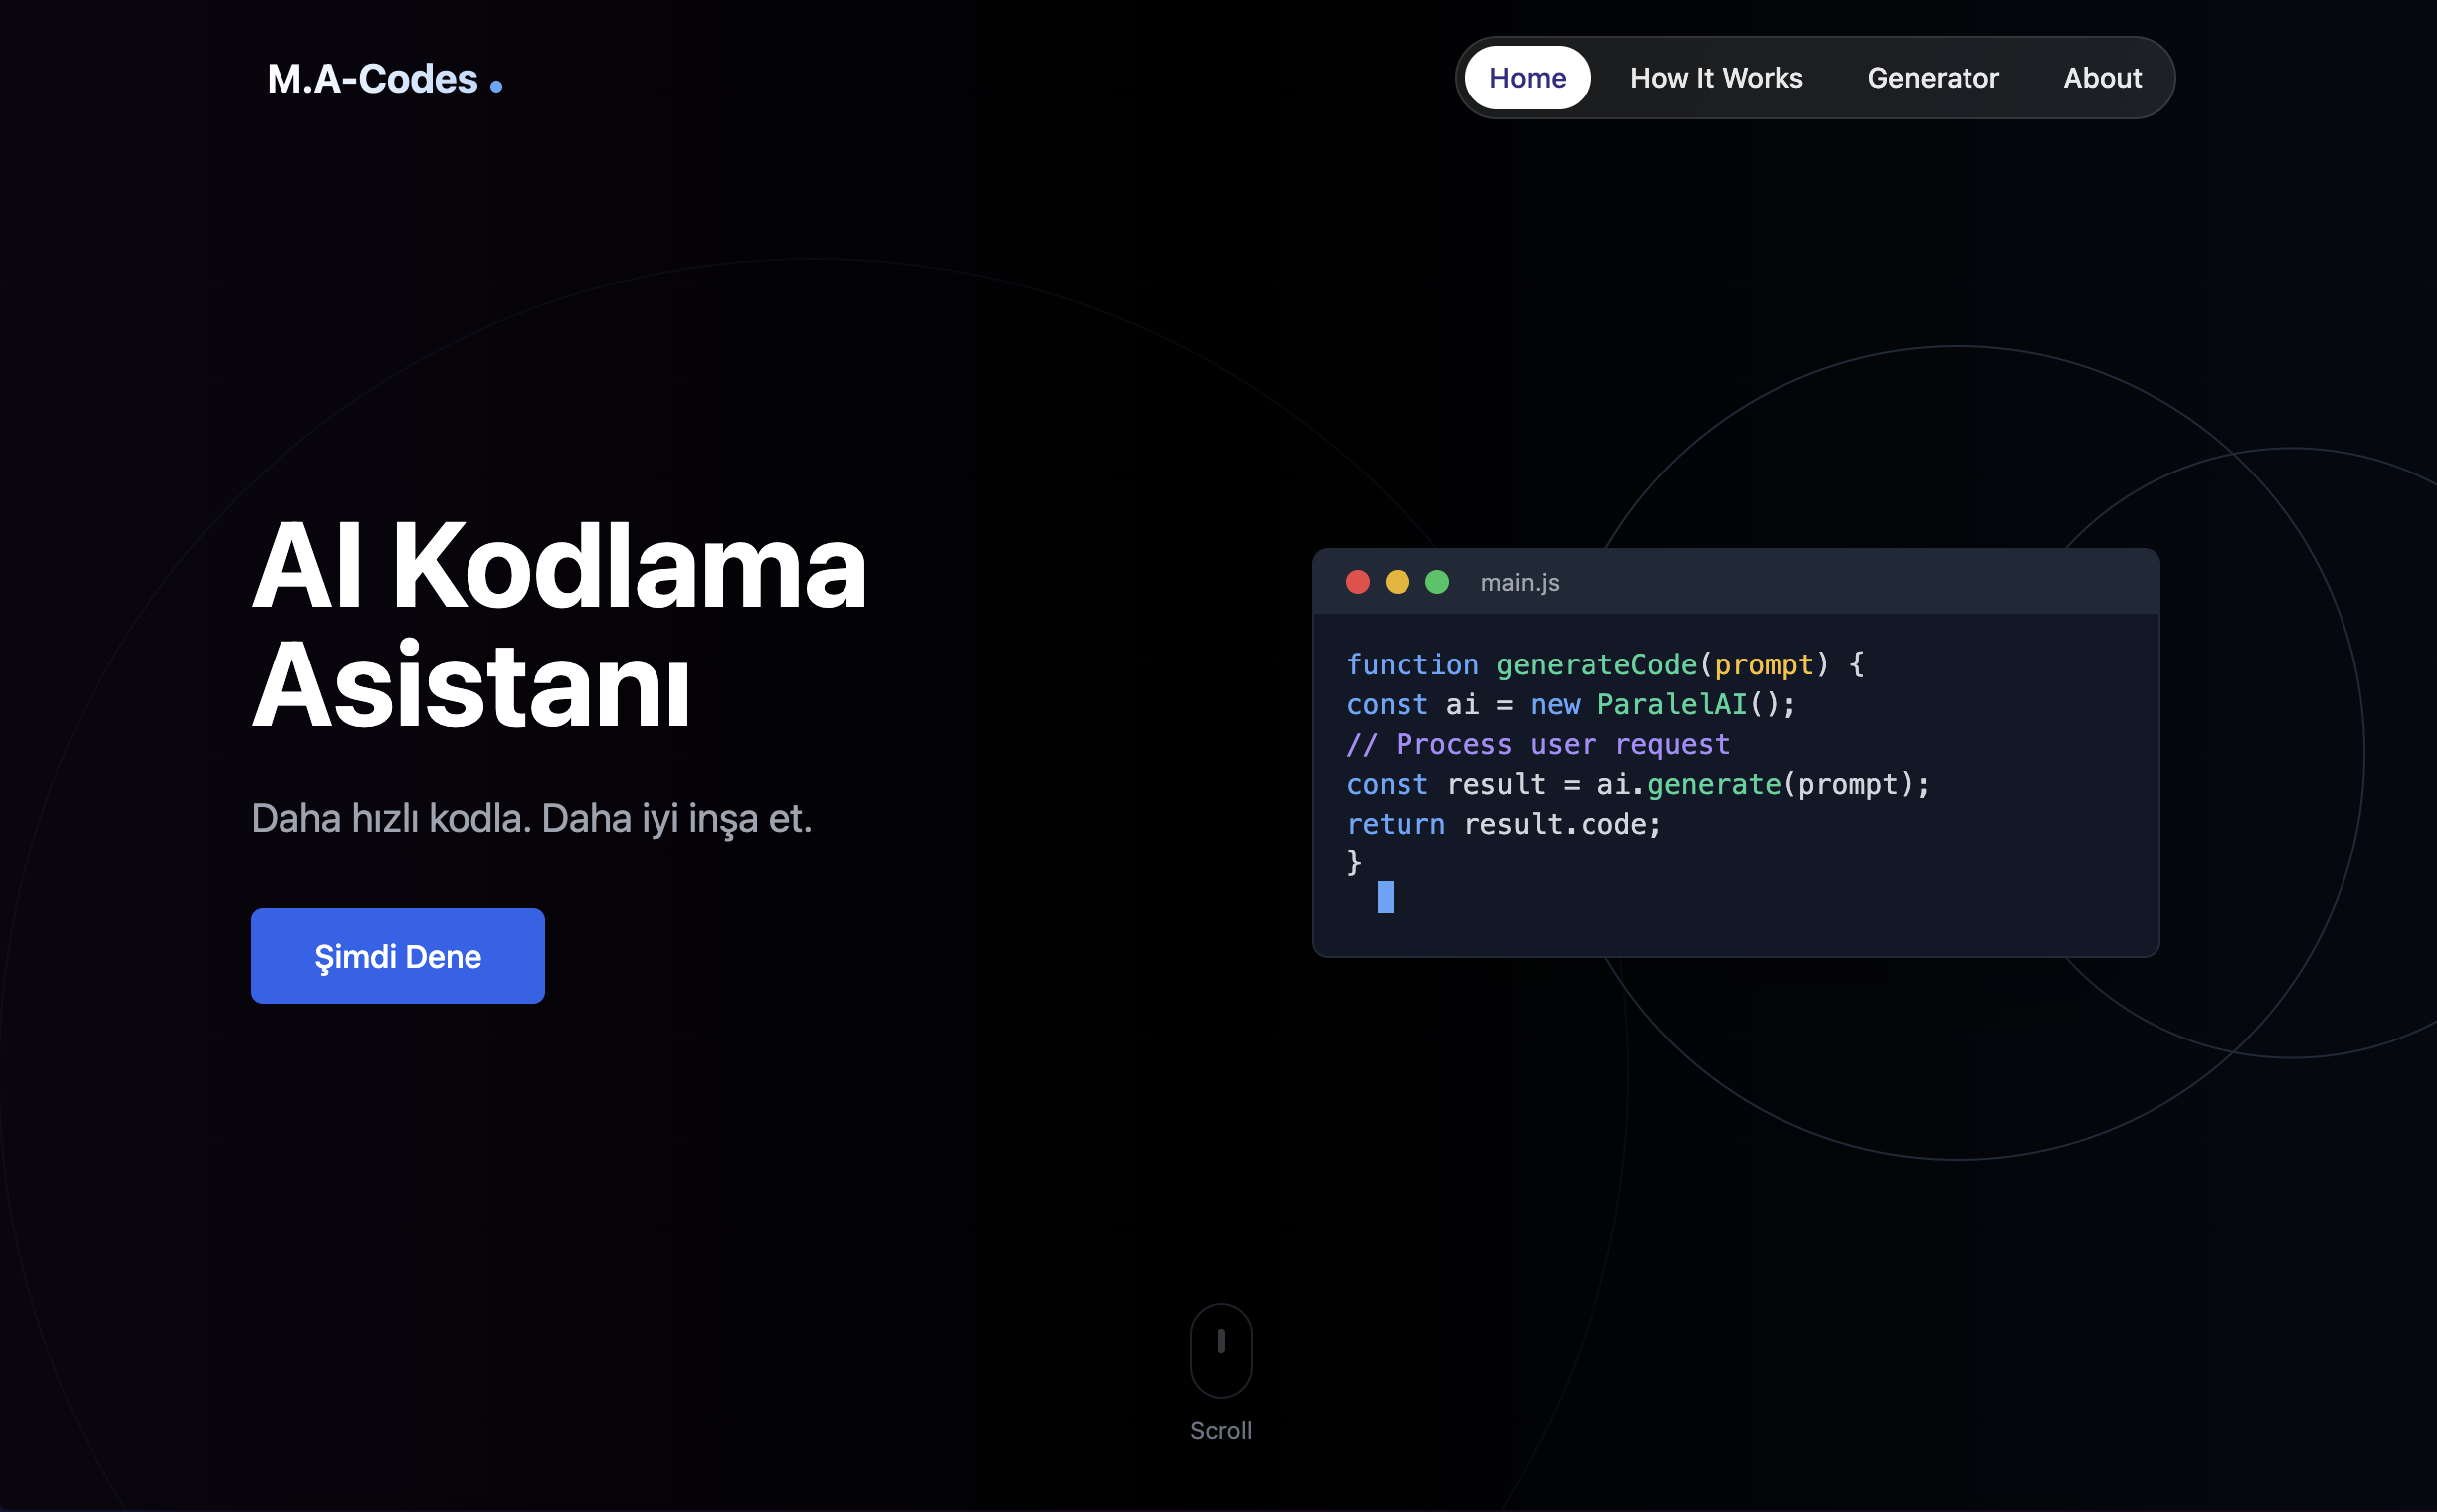The height and width of the screenshot is (1512, 2437).
Task: Click the 'const ai = new ParalelAI();' line
Action: click(x=1570, y=704)
